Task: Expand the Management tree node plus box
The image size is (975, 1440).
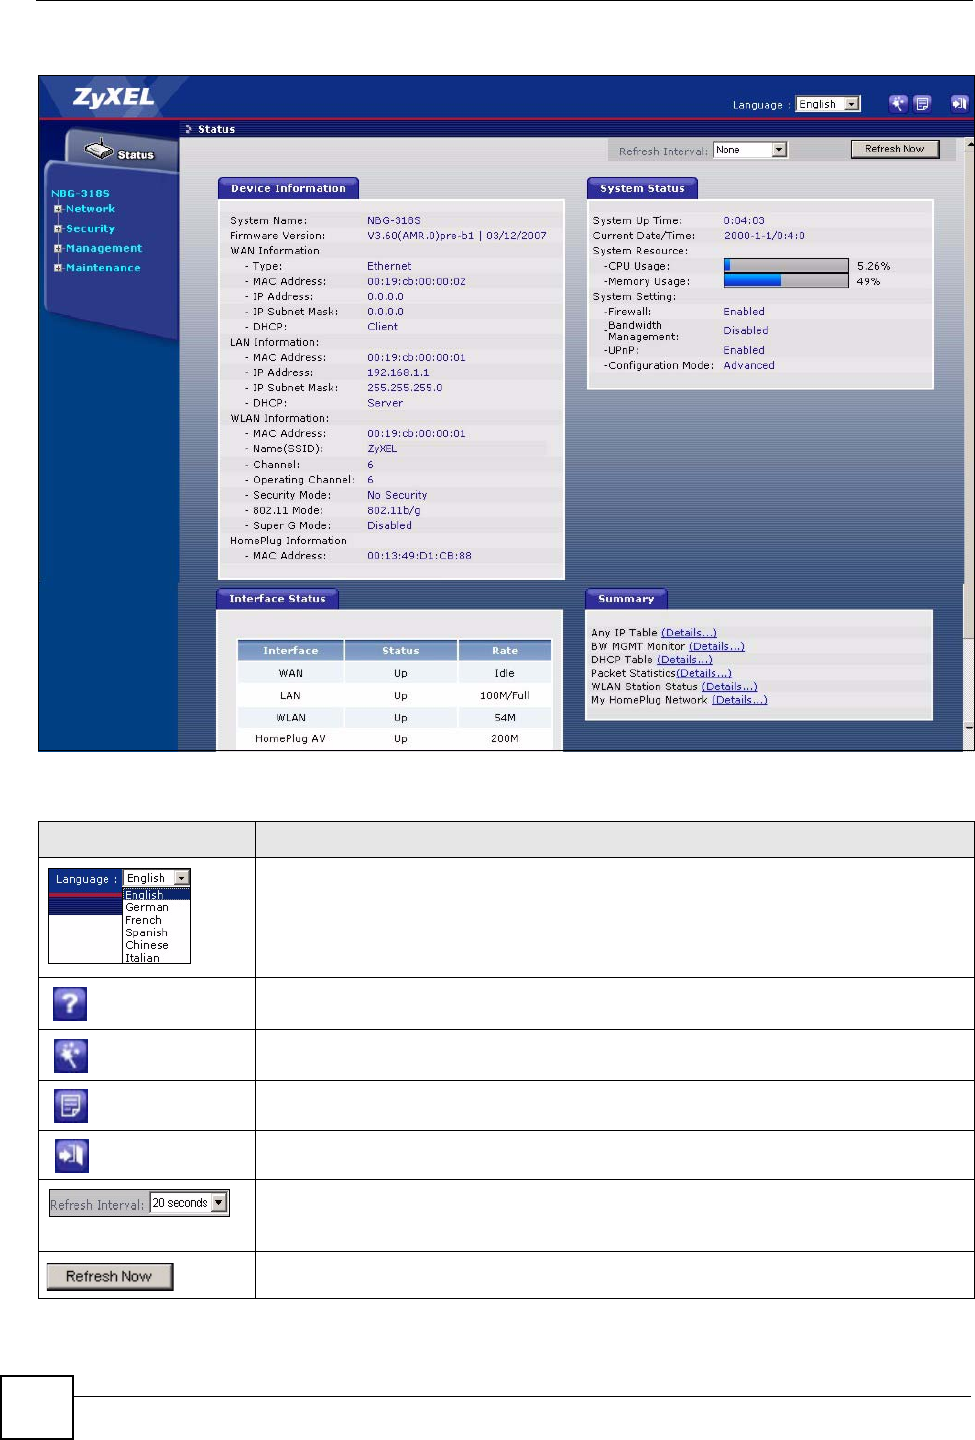Action: (x=58, y=248)
